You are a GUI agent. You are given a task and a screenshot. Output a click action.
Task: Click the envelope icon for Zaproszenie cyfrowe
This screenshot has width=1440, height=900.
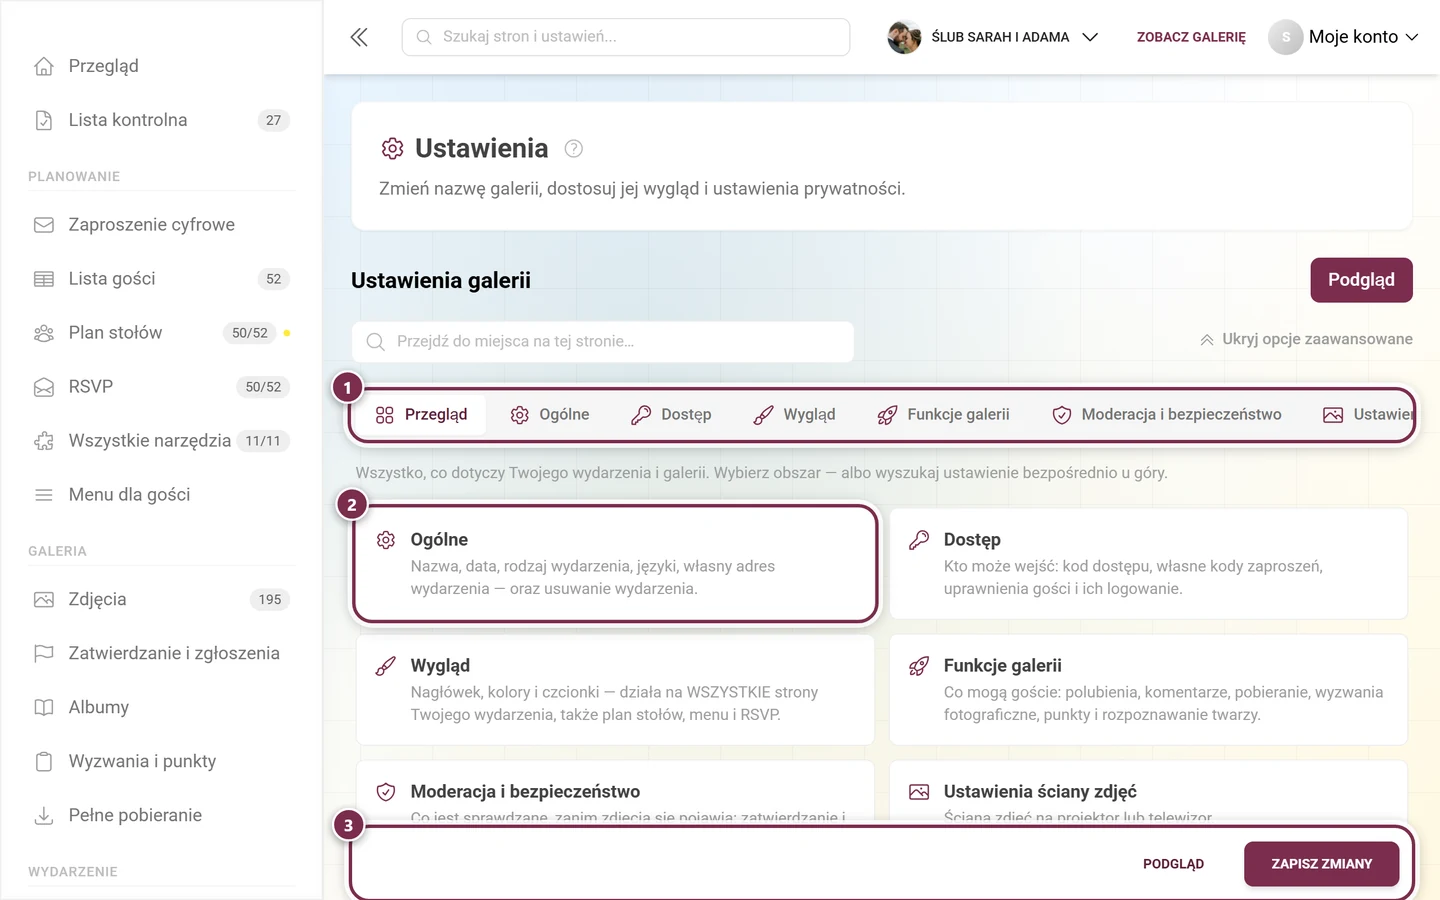[x=44, y=225]
